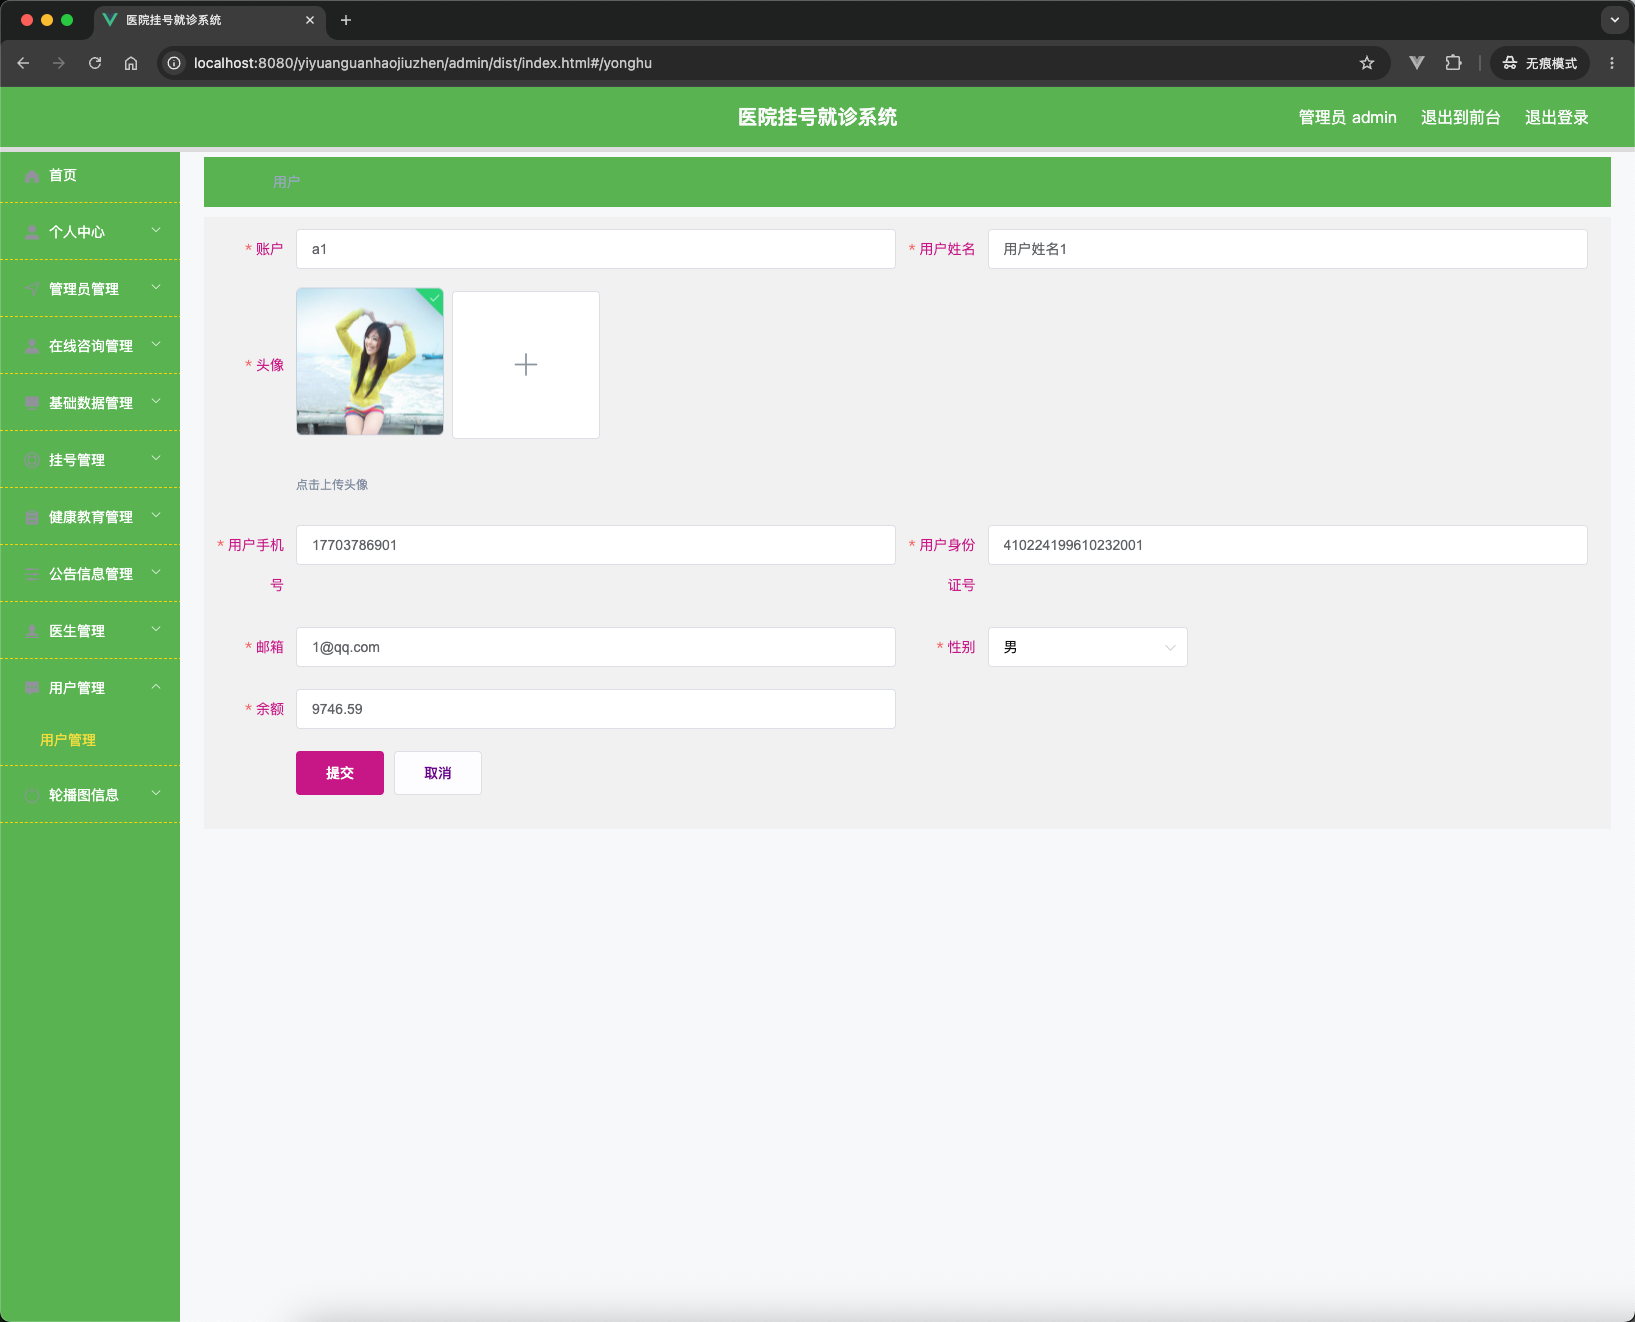Click the 邮箱 input field

(x=595, y=647)
